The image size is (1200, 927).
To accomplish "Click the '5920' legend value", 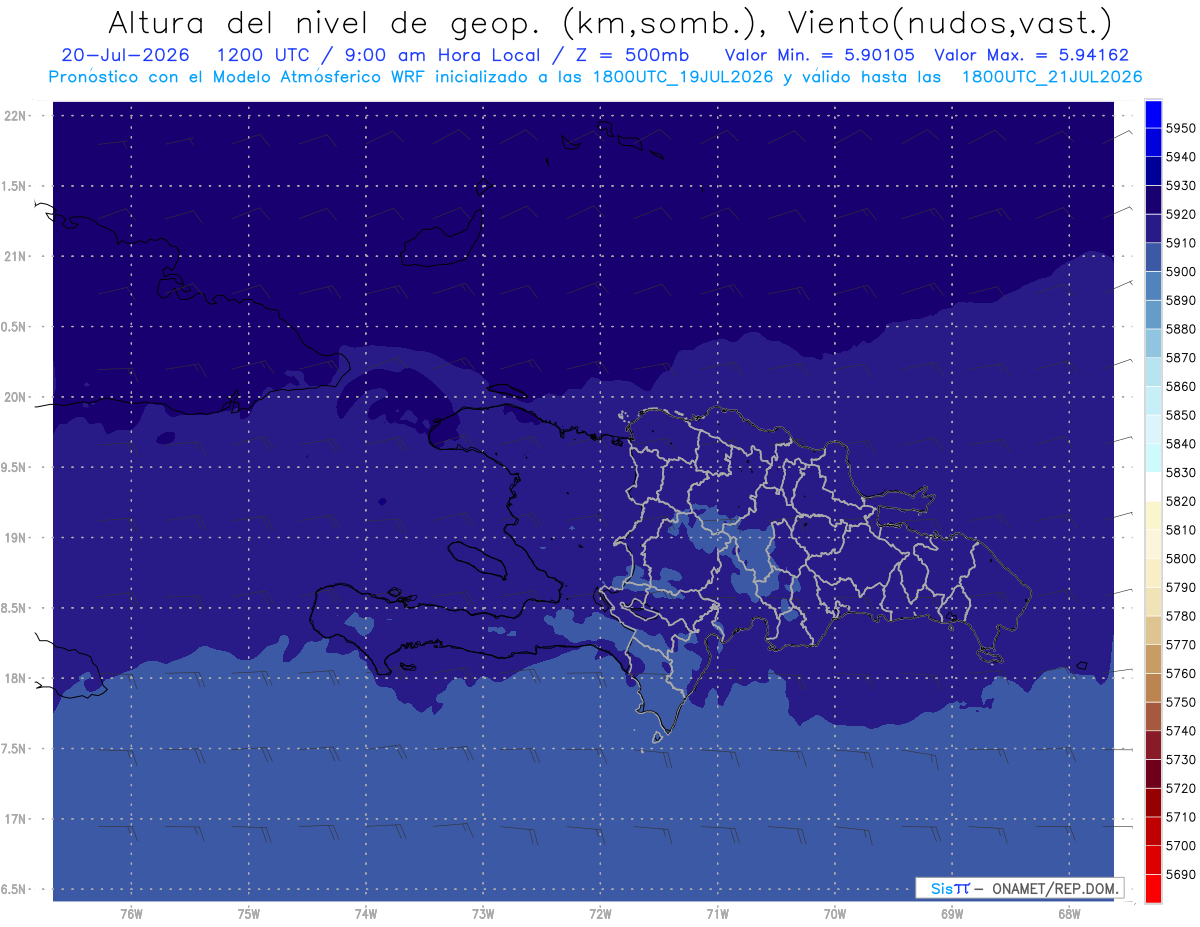I will [x=1181, y=214].
